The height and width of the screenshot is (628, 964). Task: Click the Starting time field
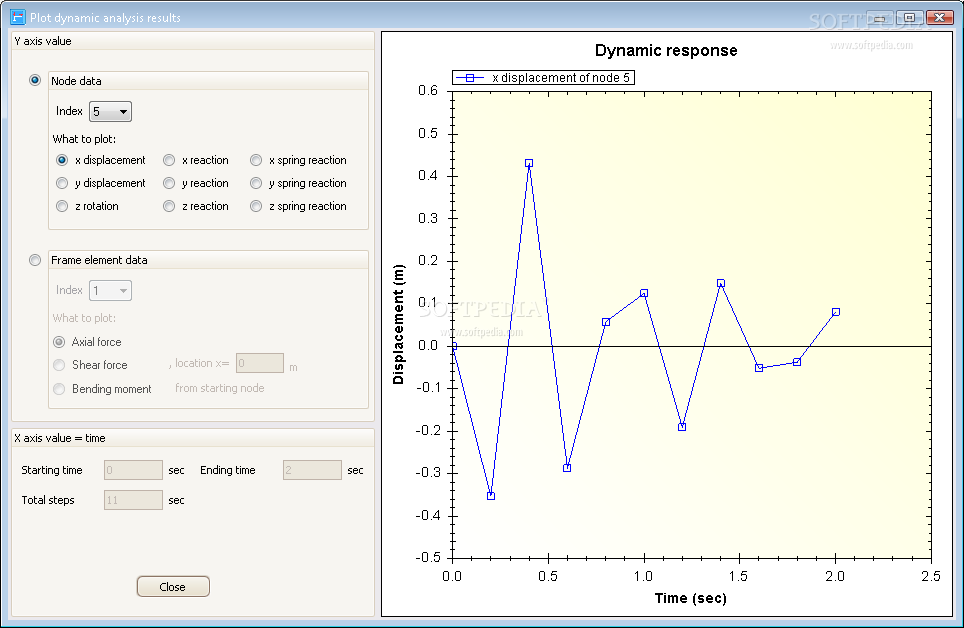click(x=133, y=470)
